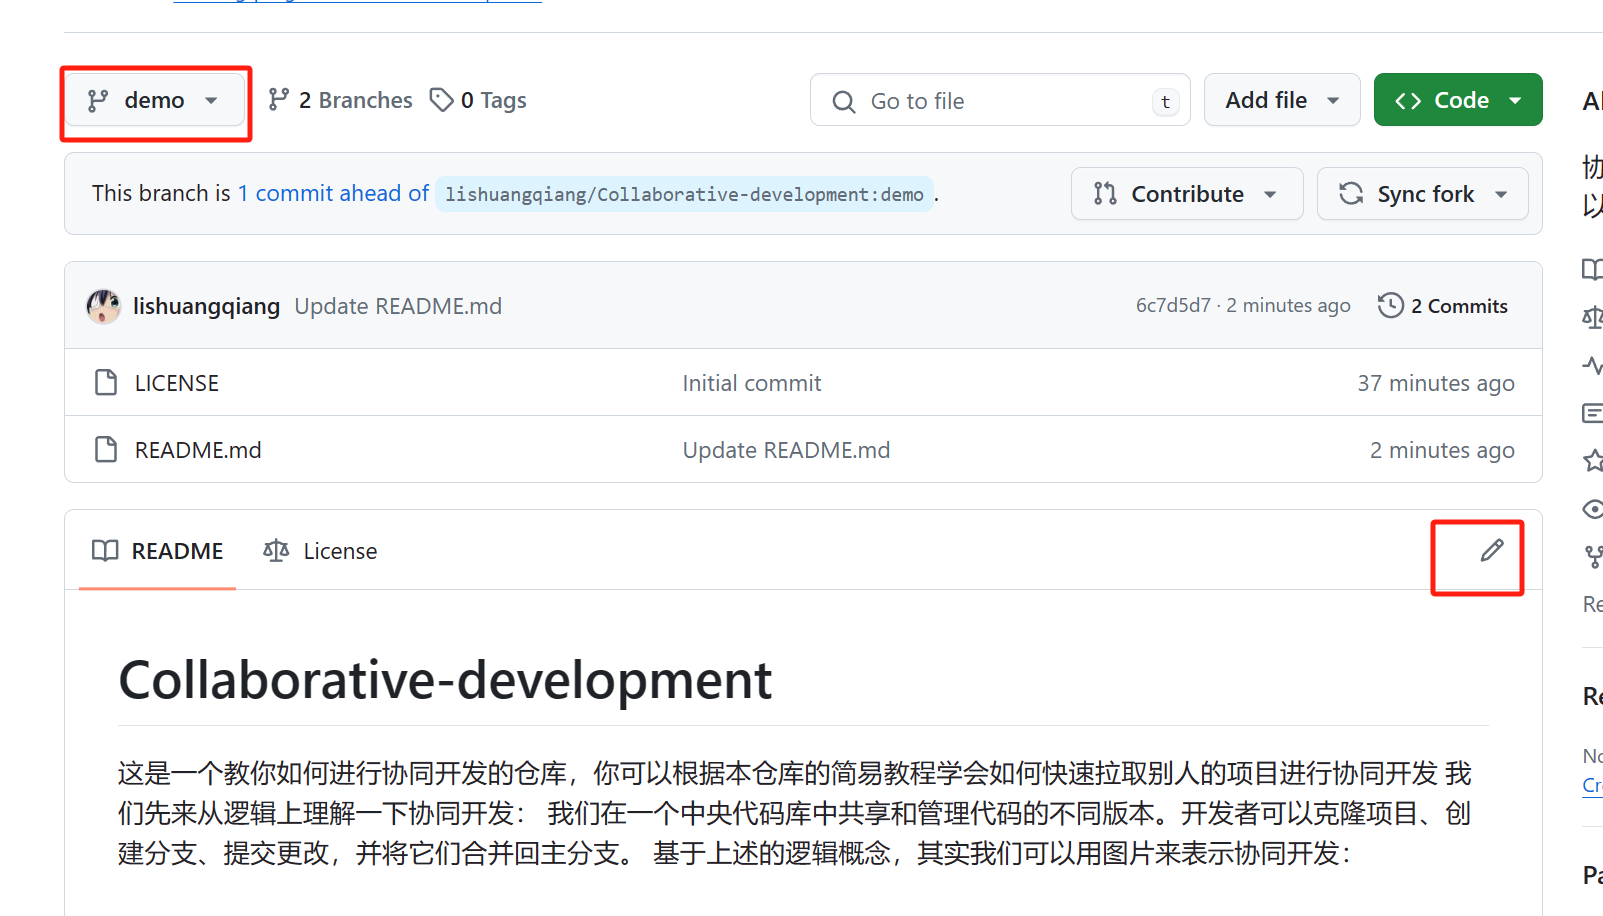Click the lishuangqiang user avatar
Image resolution: width=1603 pixels, height=916 pixels.
[x=104, y=306]
